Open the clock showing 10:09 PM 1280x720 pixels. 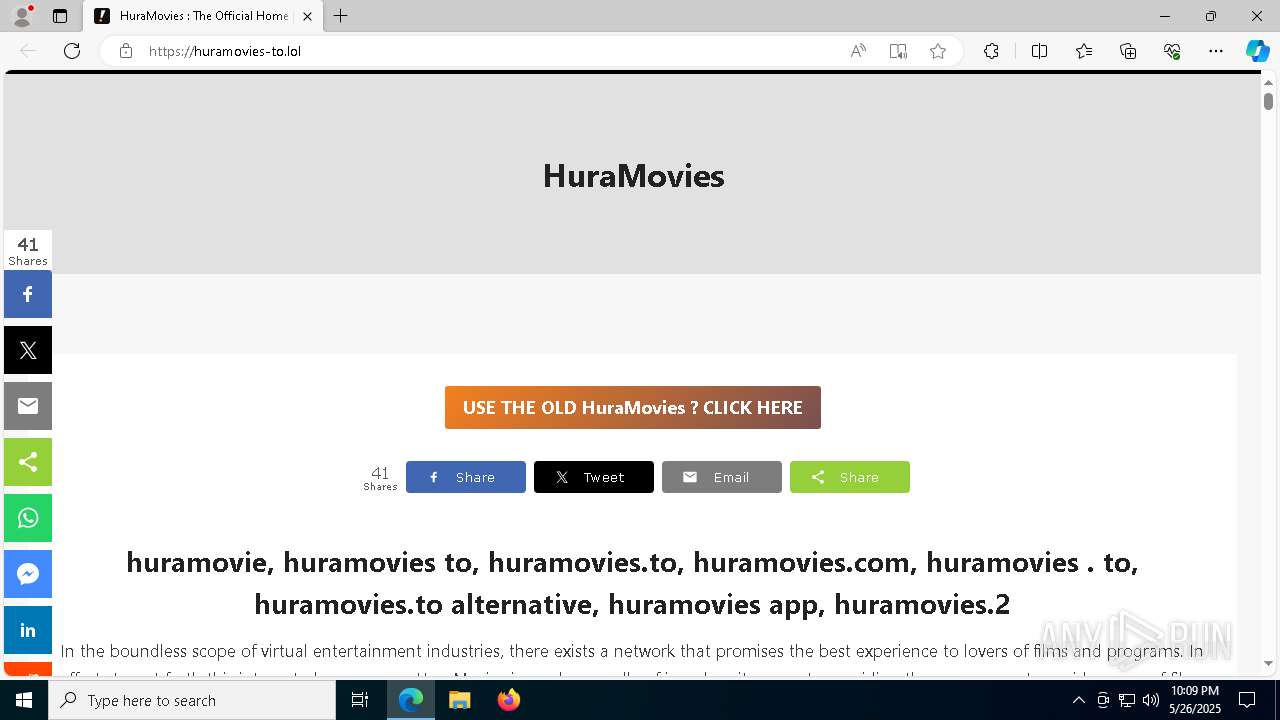click(1195, 700)
